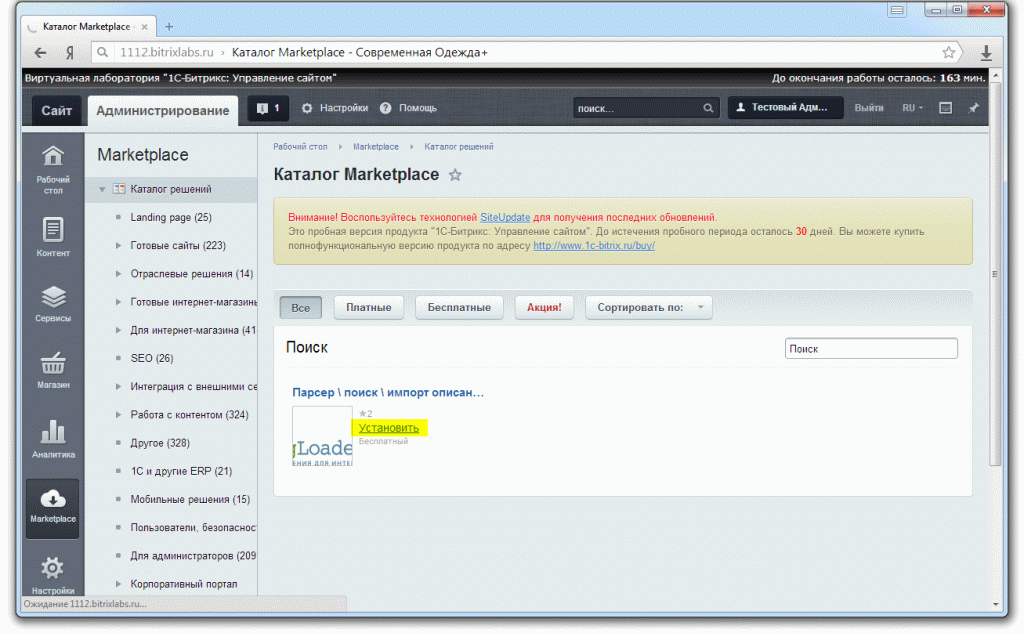Expand Отраслевые решения (14) category

118,274
